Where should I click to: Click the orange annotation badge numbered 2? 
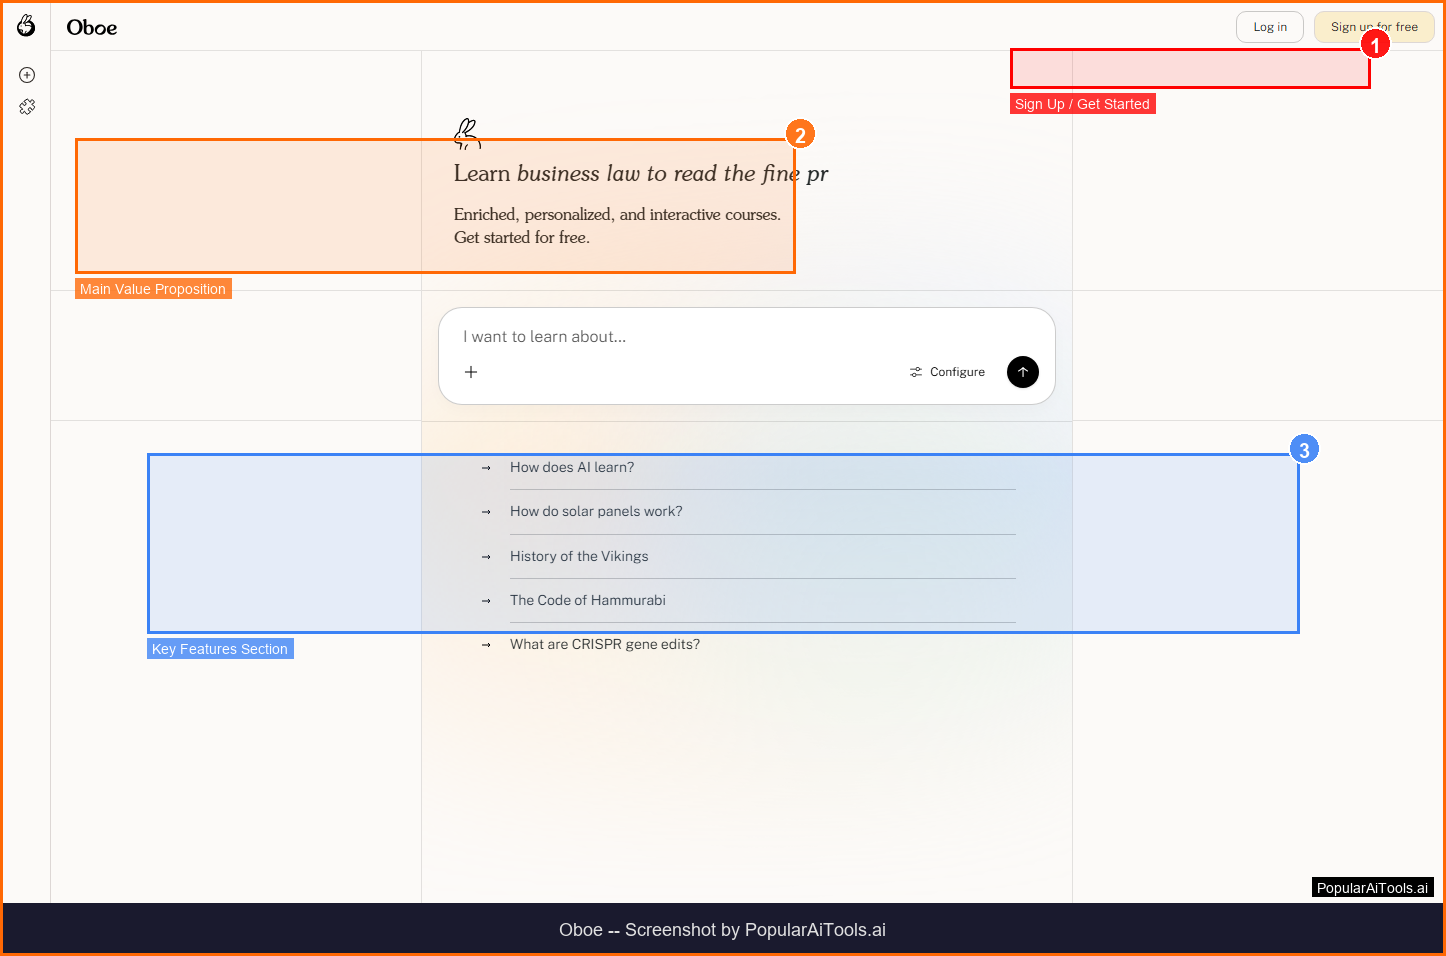[x=799, y=135]
